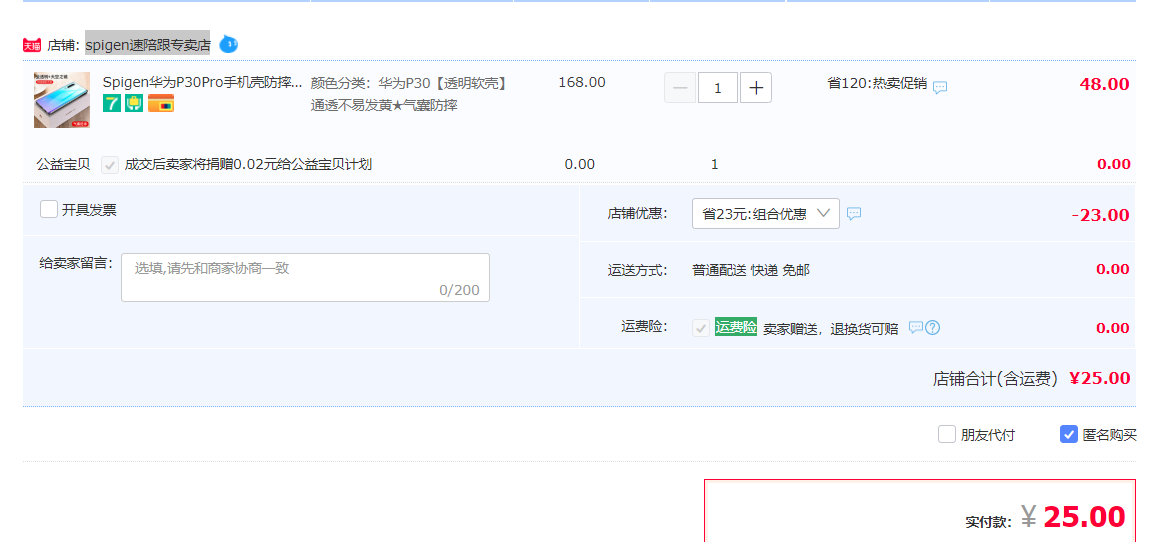Open the Wangwang chat droplet icon
The height and width of the screenshot is (542, 1158).
tap(229, 44)
